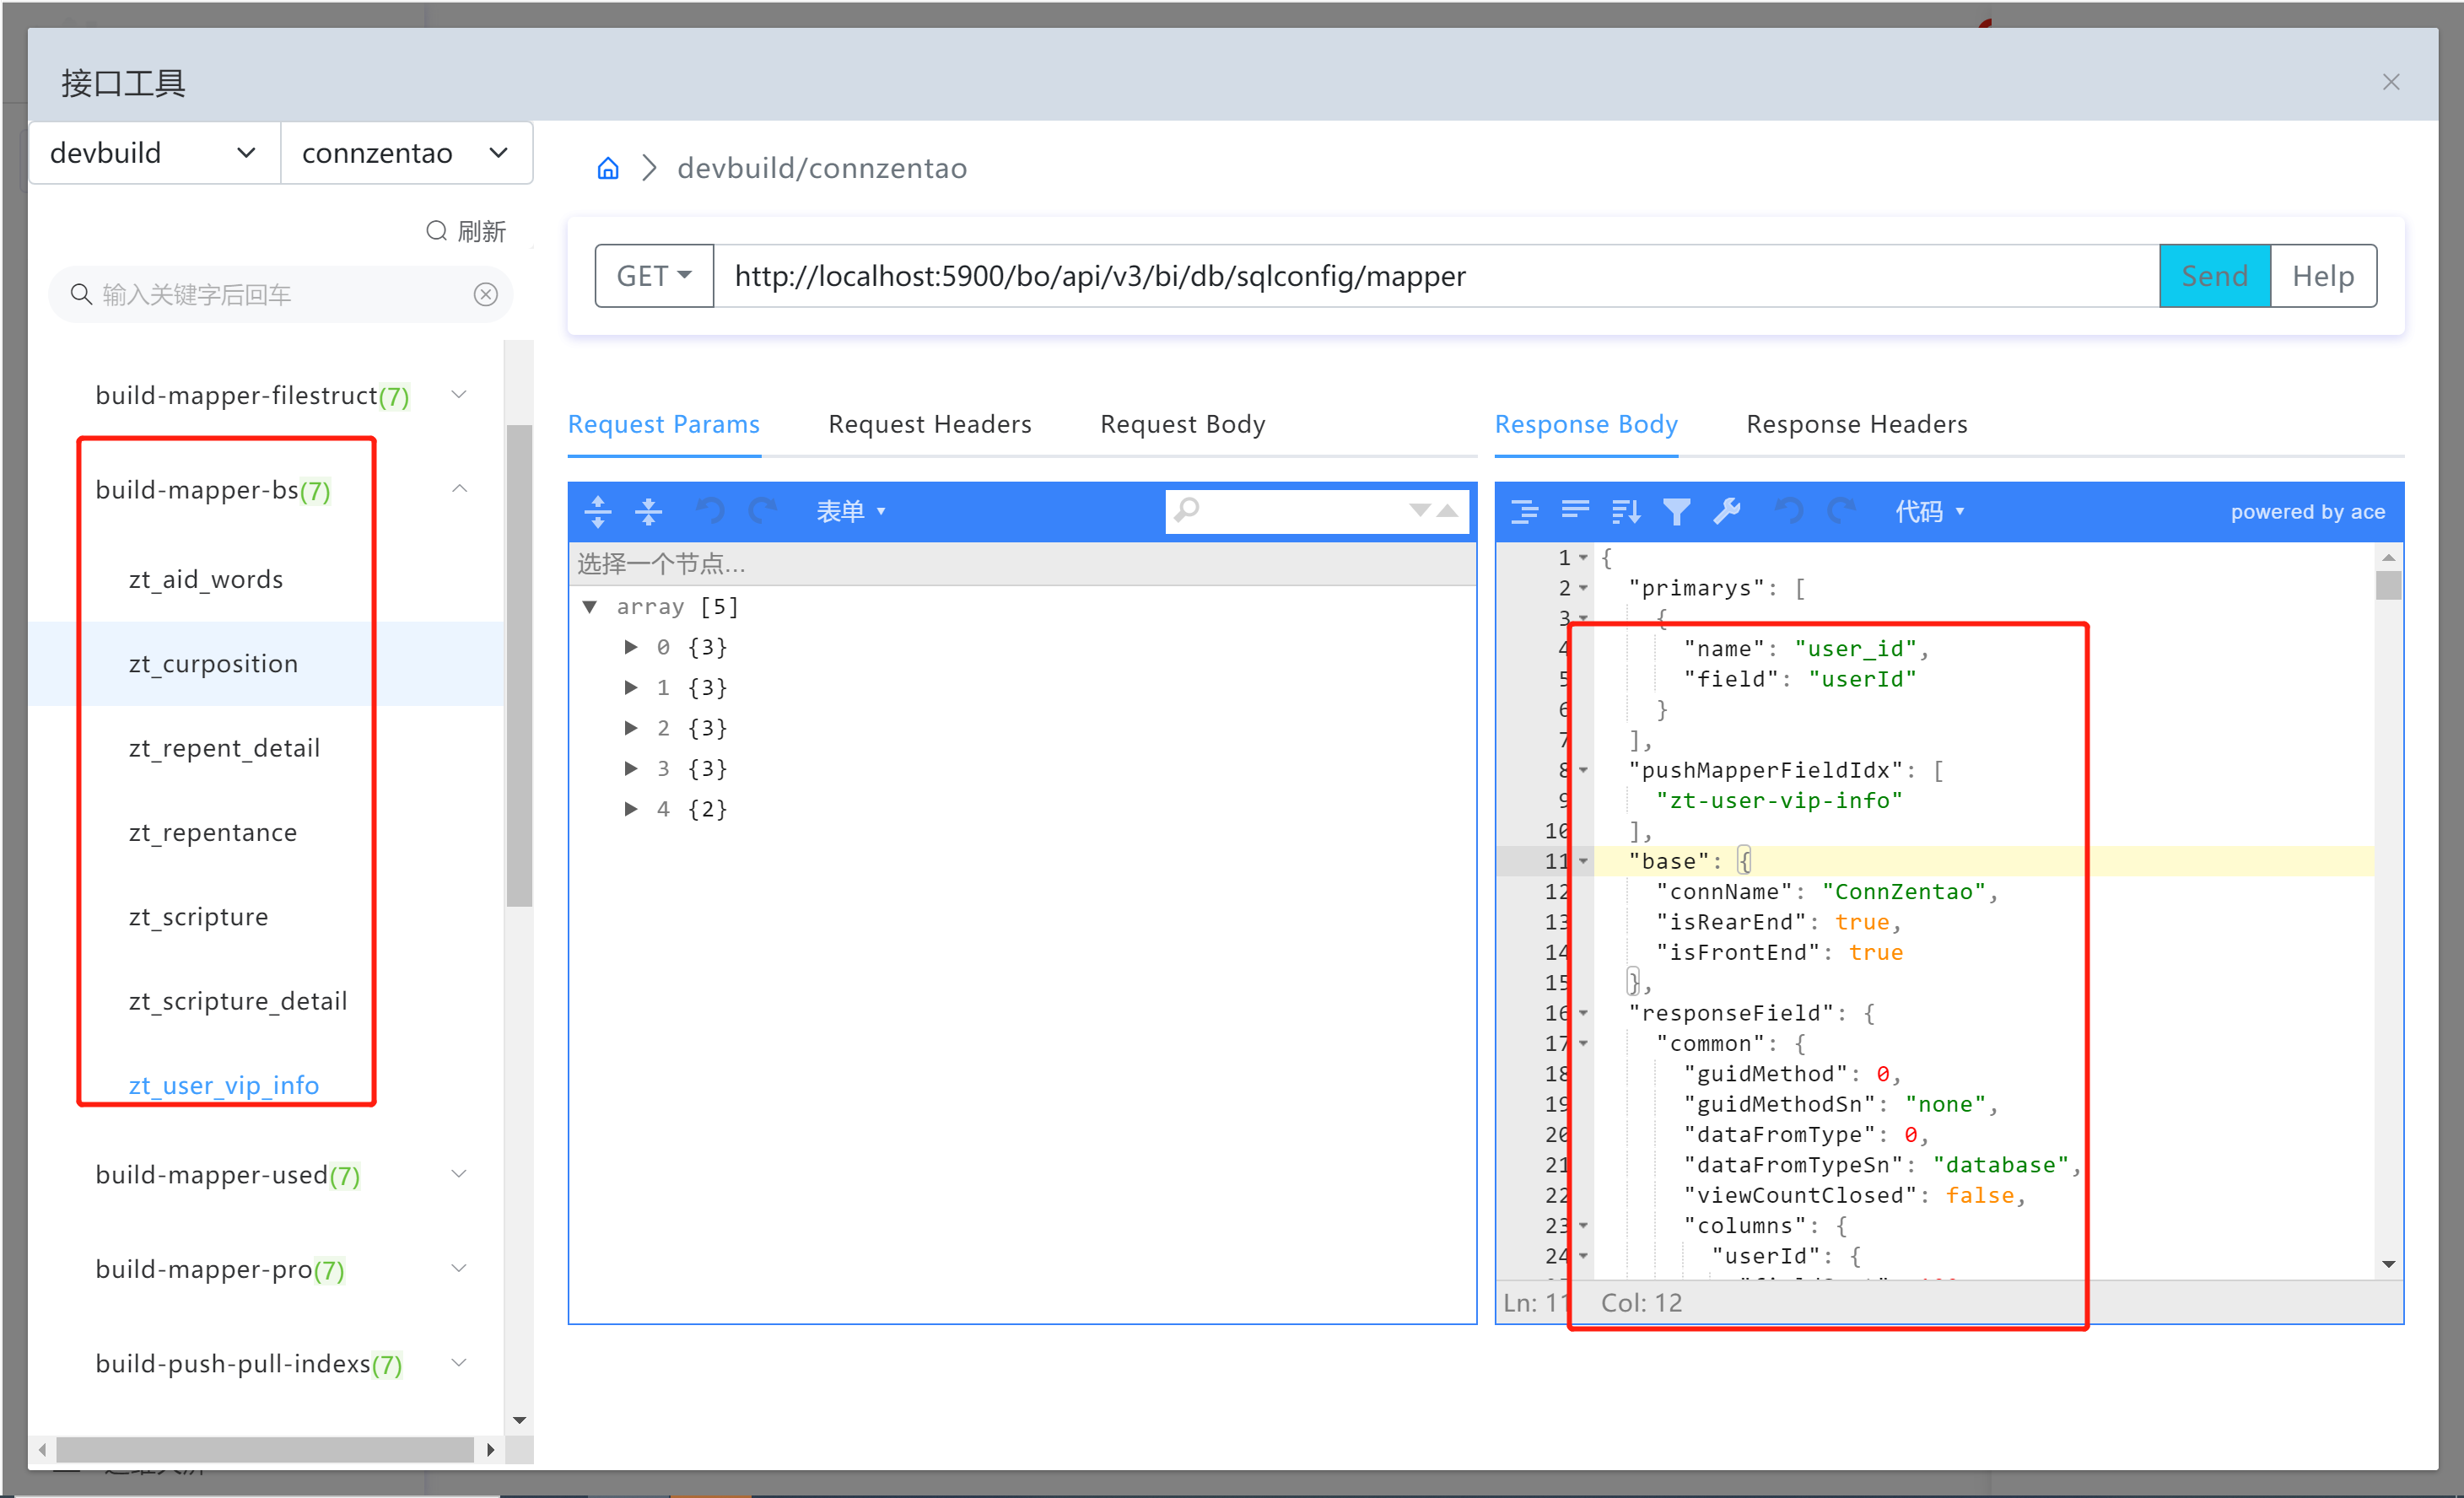Click the Send button
Screen dimensions: 2464x1498
[2215, 275]
